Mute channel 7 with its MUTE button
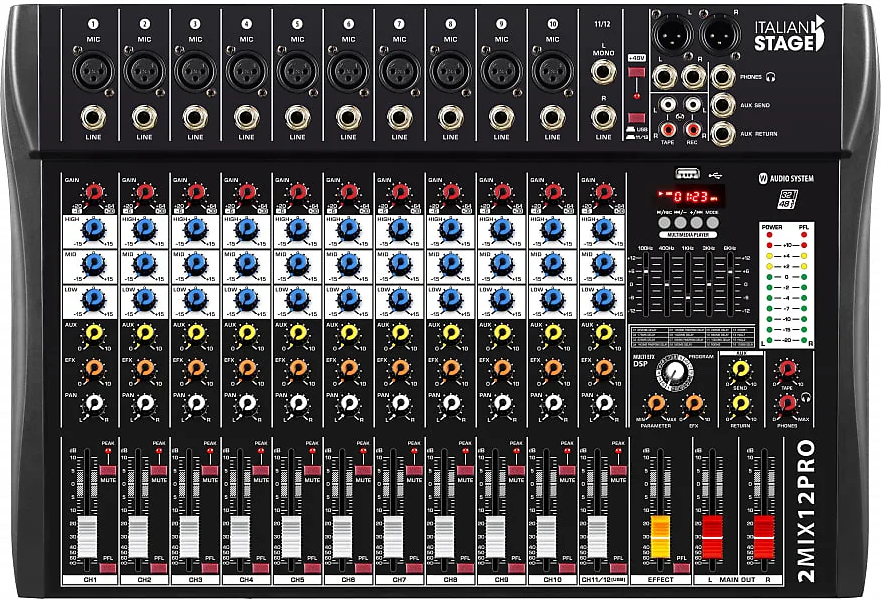 (414, 471)
